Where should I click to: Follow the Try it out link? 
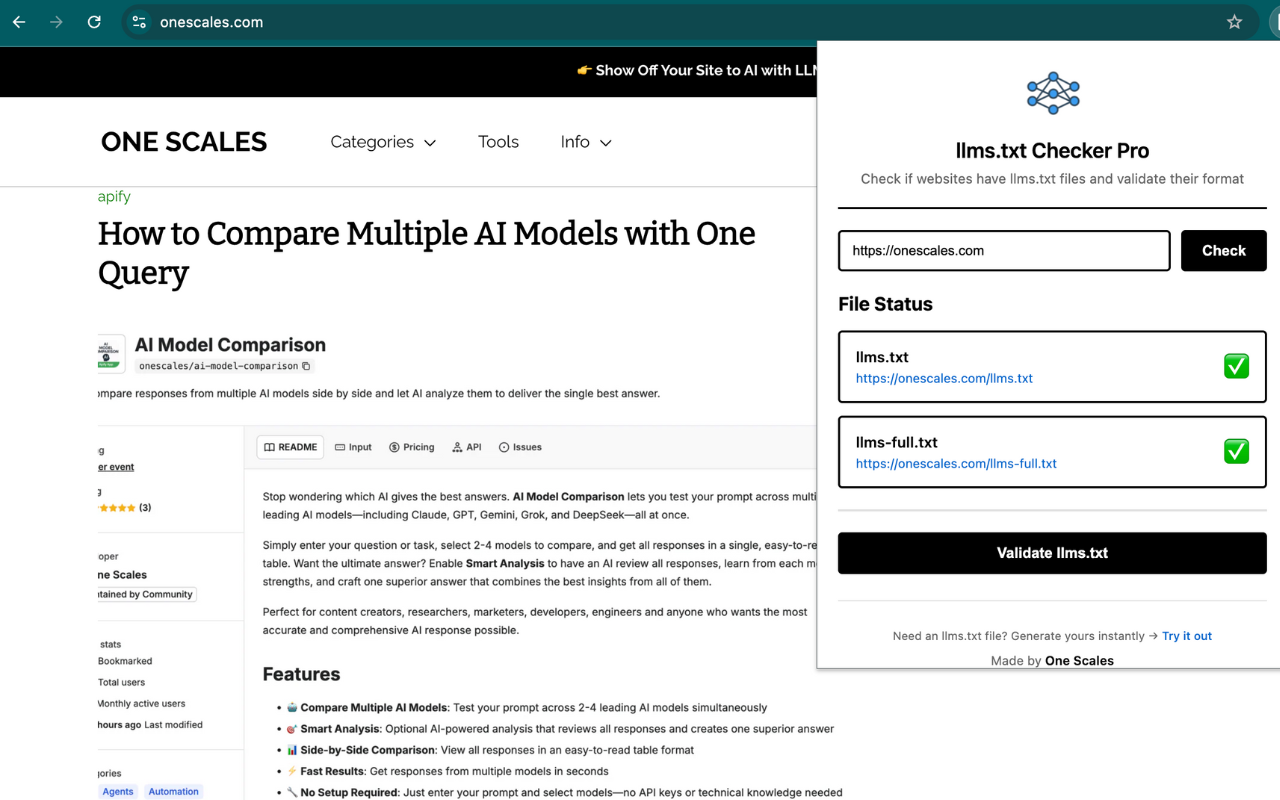[x=1187, y=635]
